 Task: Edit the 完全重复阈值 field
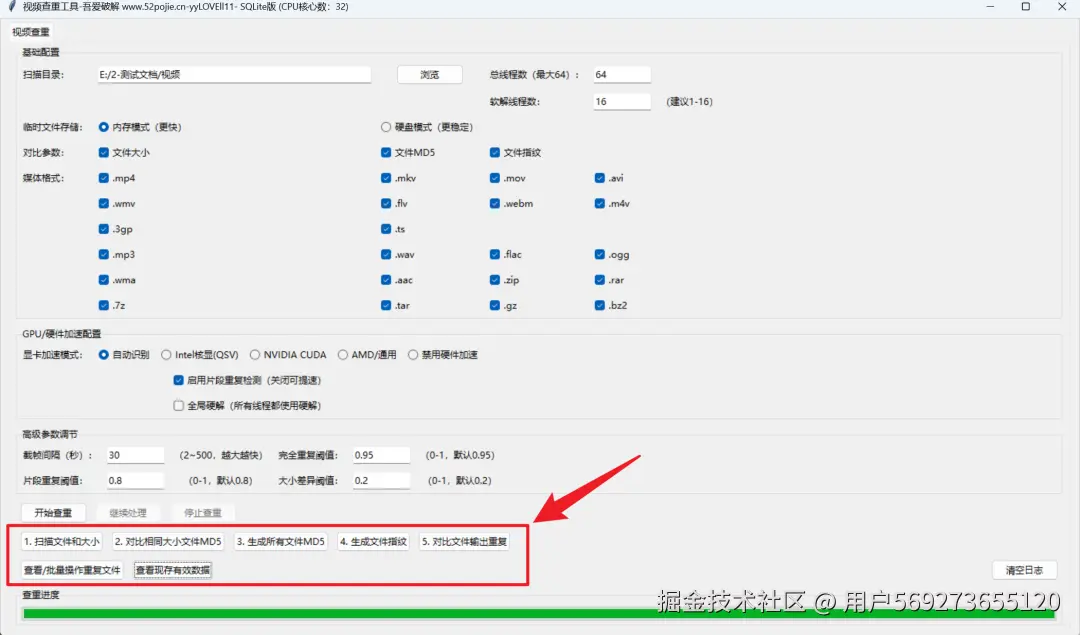pos(382,455)
